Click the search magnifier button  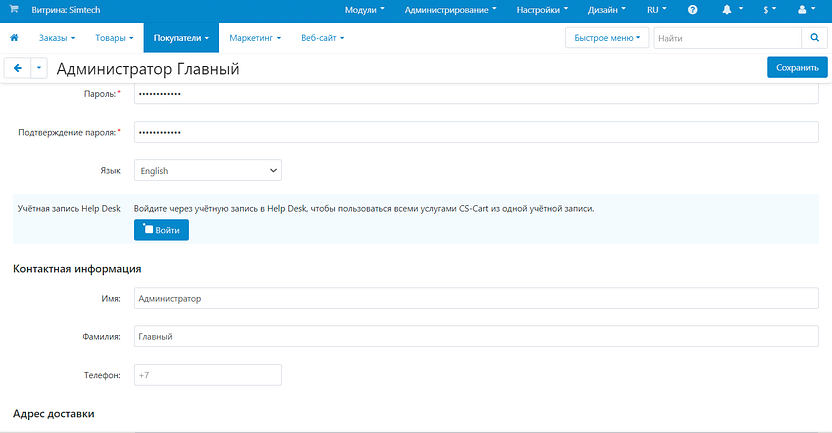click(x=815, y=38)
